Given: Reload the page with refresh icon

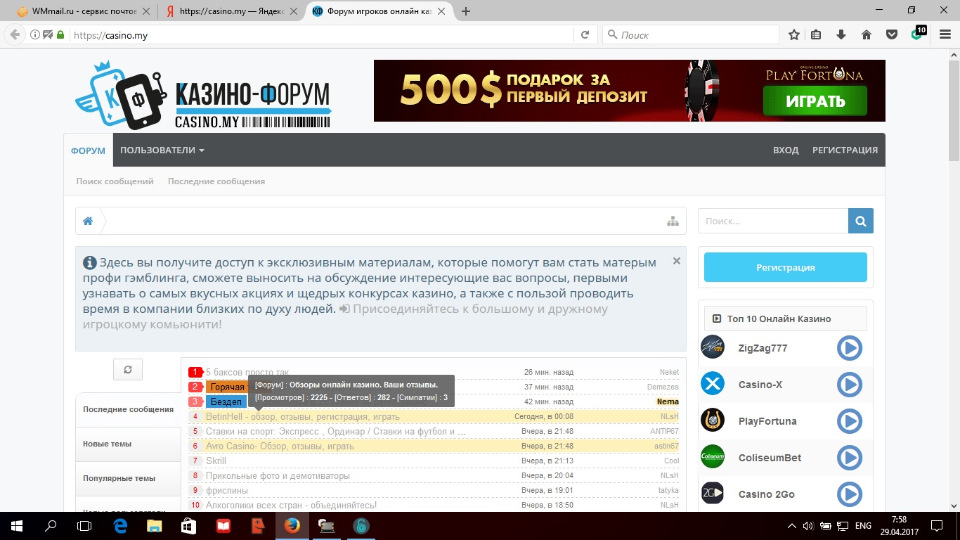Looking at the screenshot, I should click(x=585, y=35).
